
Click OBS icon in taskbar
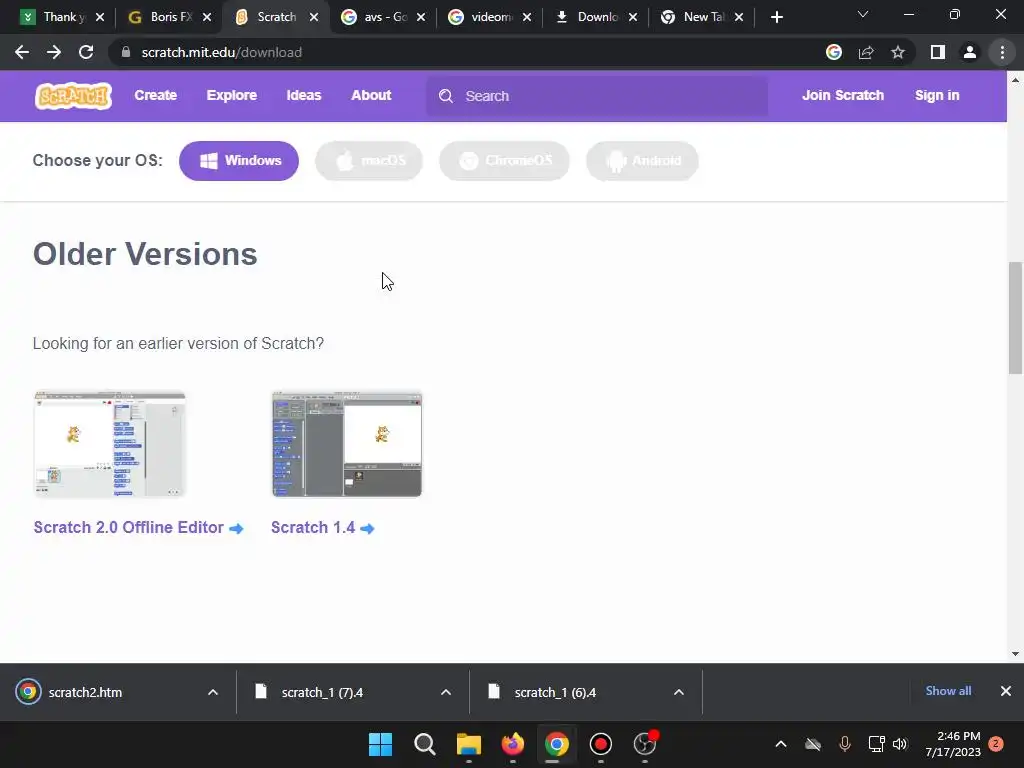tap(645, 744)
